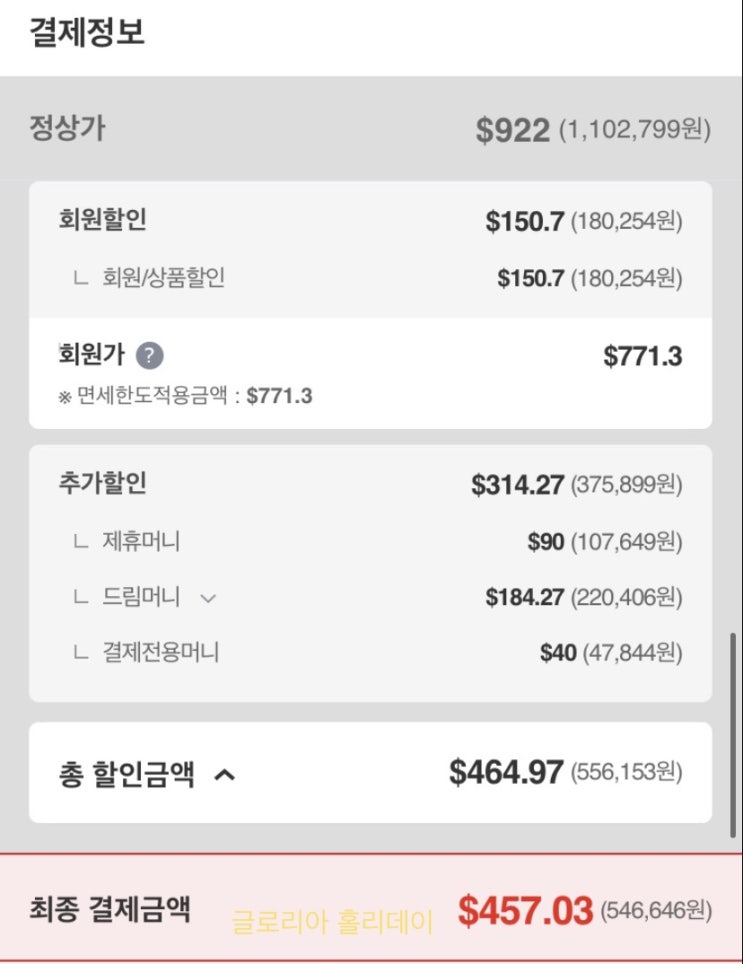Viewport: 743px width, 964px height.
Task: Expand the 드림머니 dropdown chevron
Action: [208, 598]
